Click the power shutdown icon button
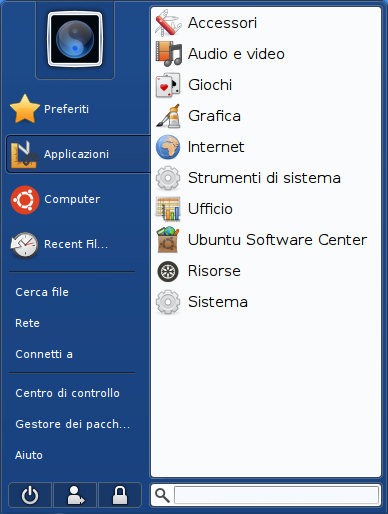Screen dimensions: 388x514 30,495
